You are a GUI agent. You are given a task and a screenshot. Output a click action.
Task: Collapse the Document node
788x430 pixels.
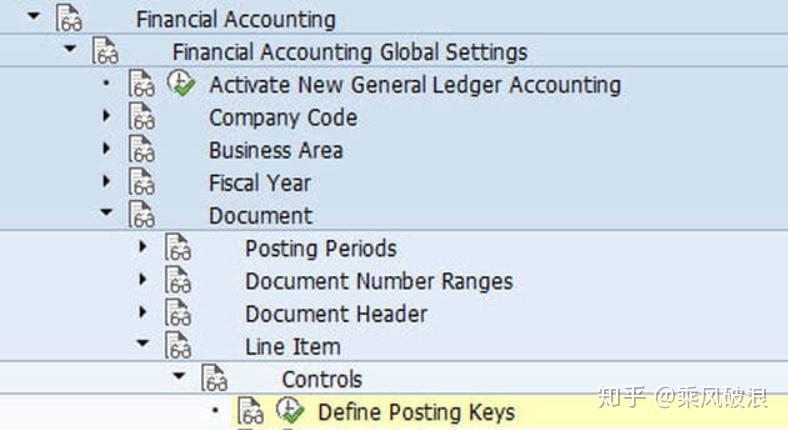point(107,214)
